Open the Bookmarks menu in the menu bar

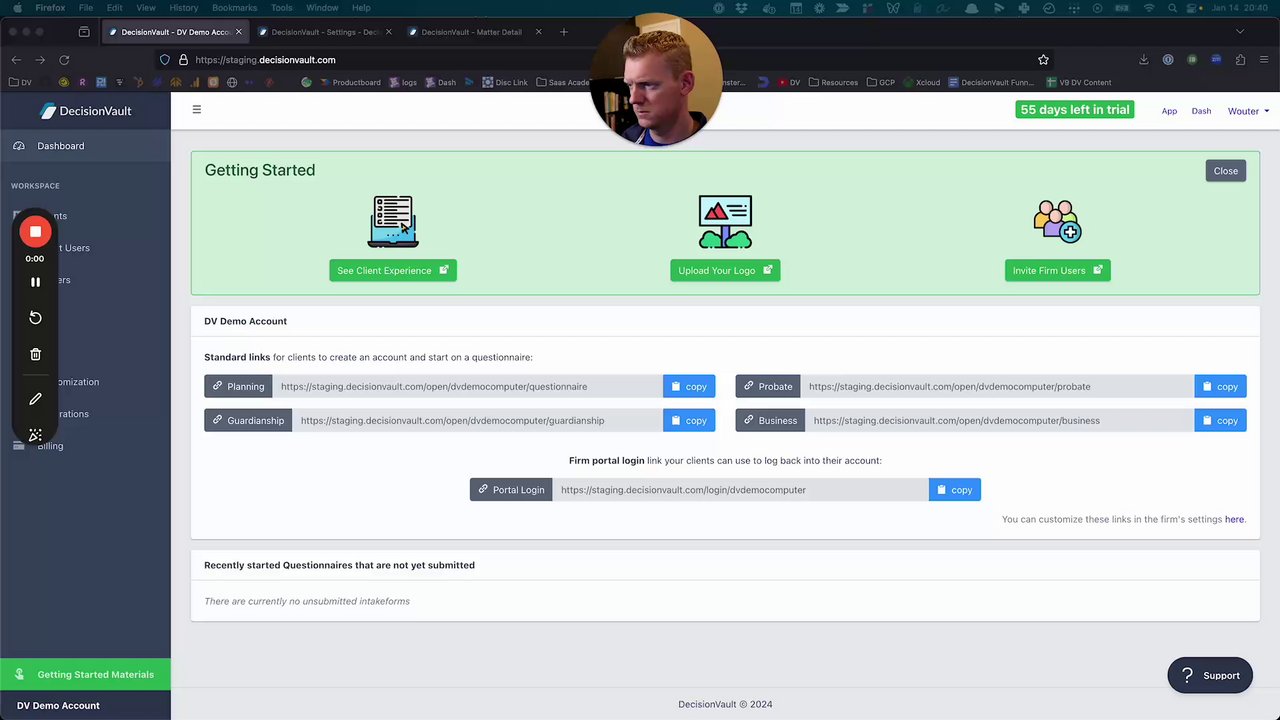(234, 8)
